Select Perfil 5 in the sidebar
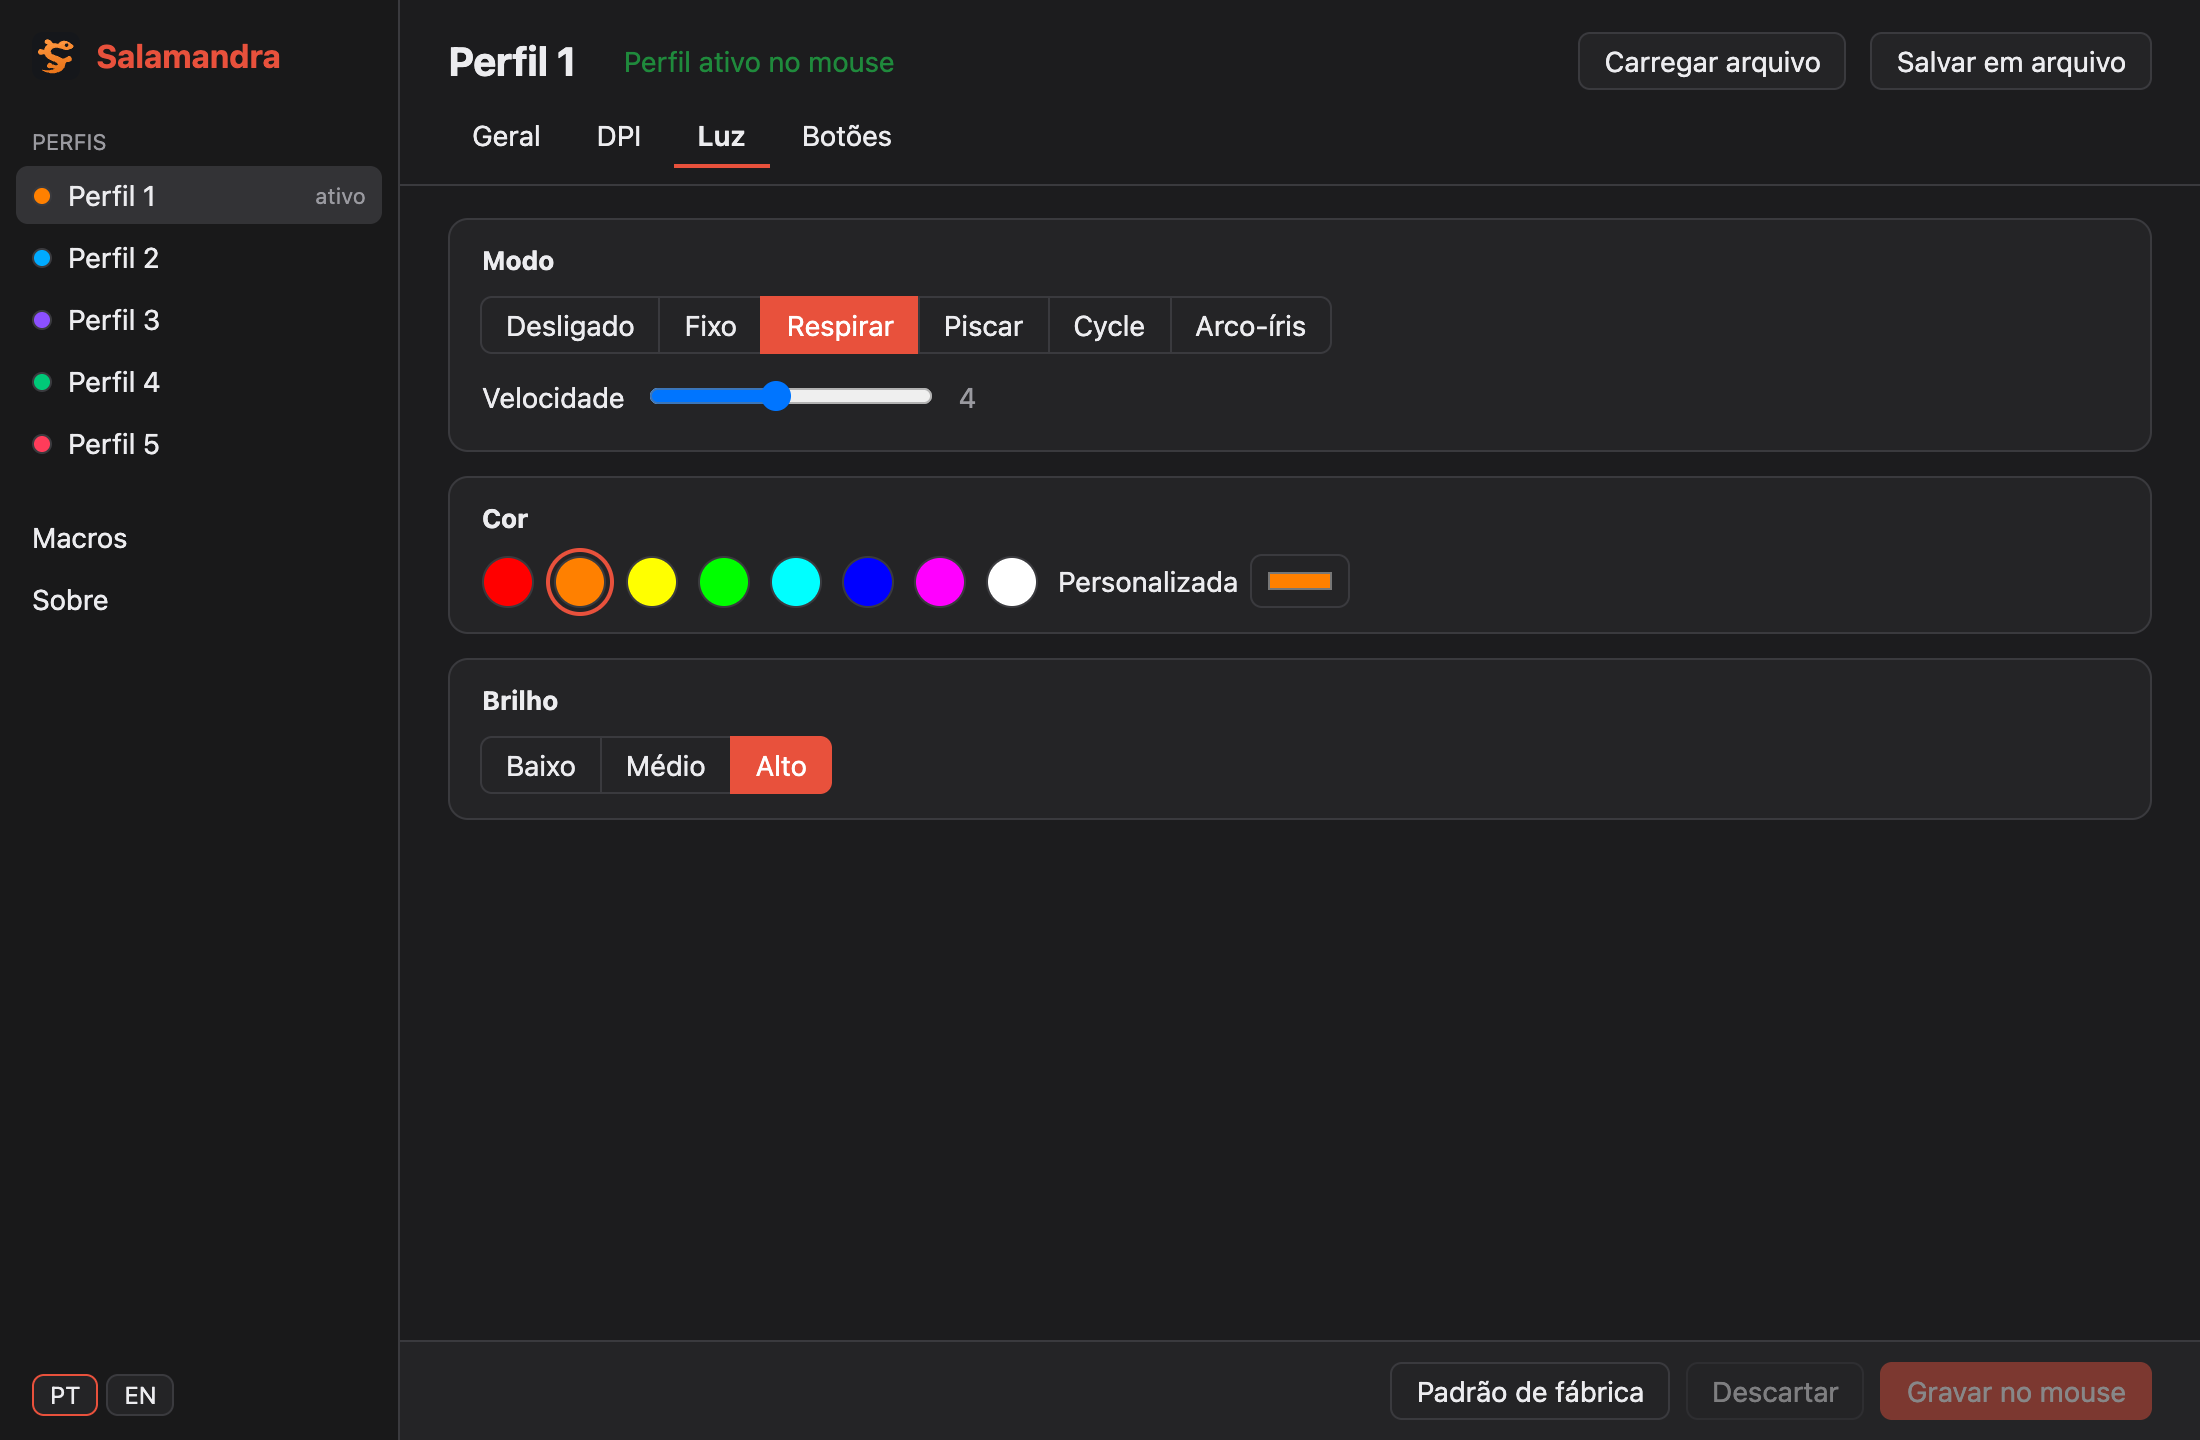This screenshot has width=2200, height=1440. (x=199, y=444)
